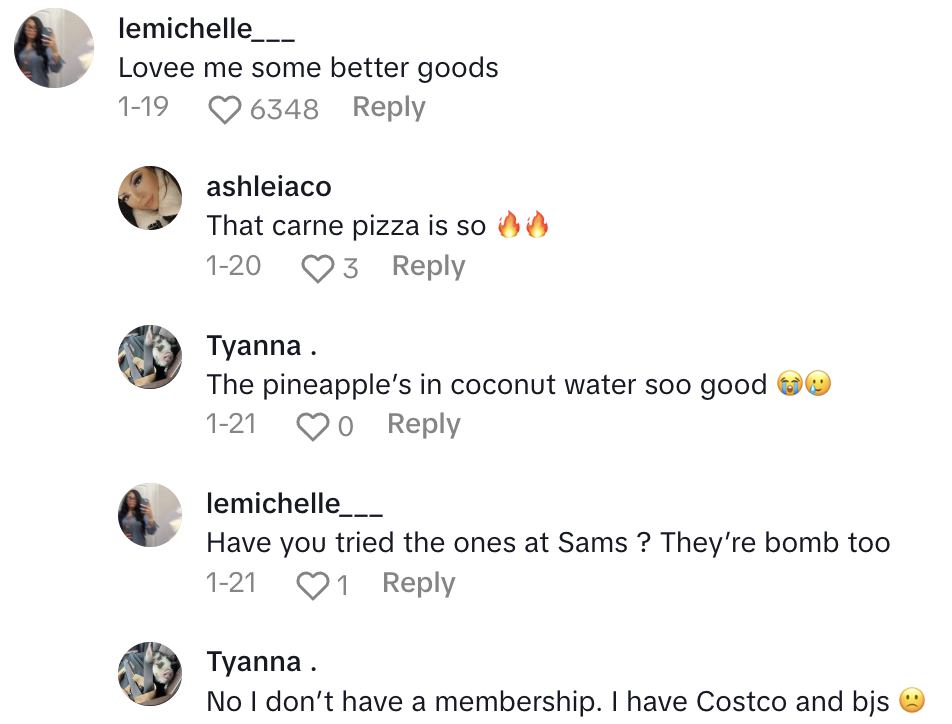Like ashleiaco's carne pizza comment
This screenshot has height=724, width=952.
point(318,268)
